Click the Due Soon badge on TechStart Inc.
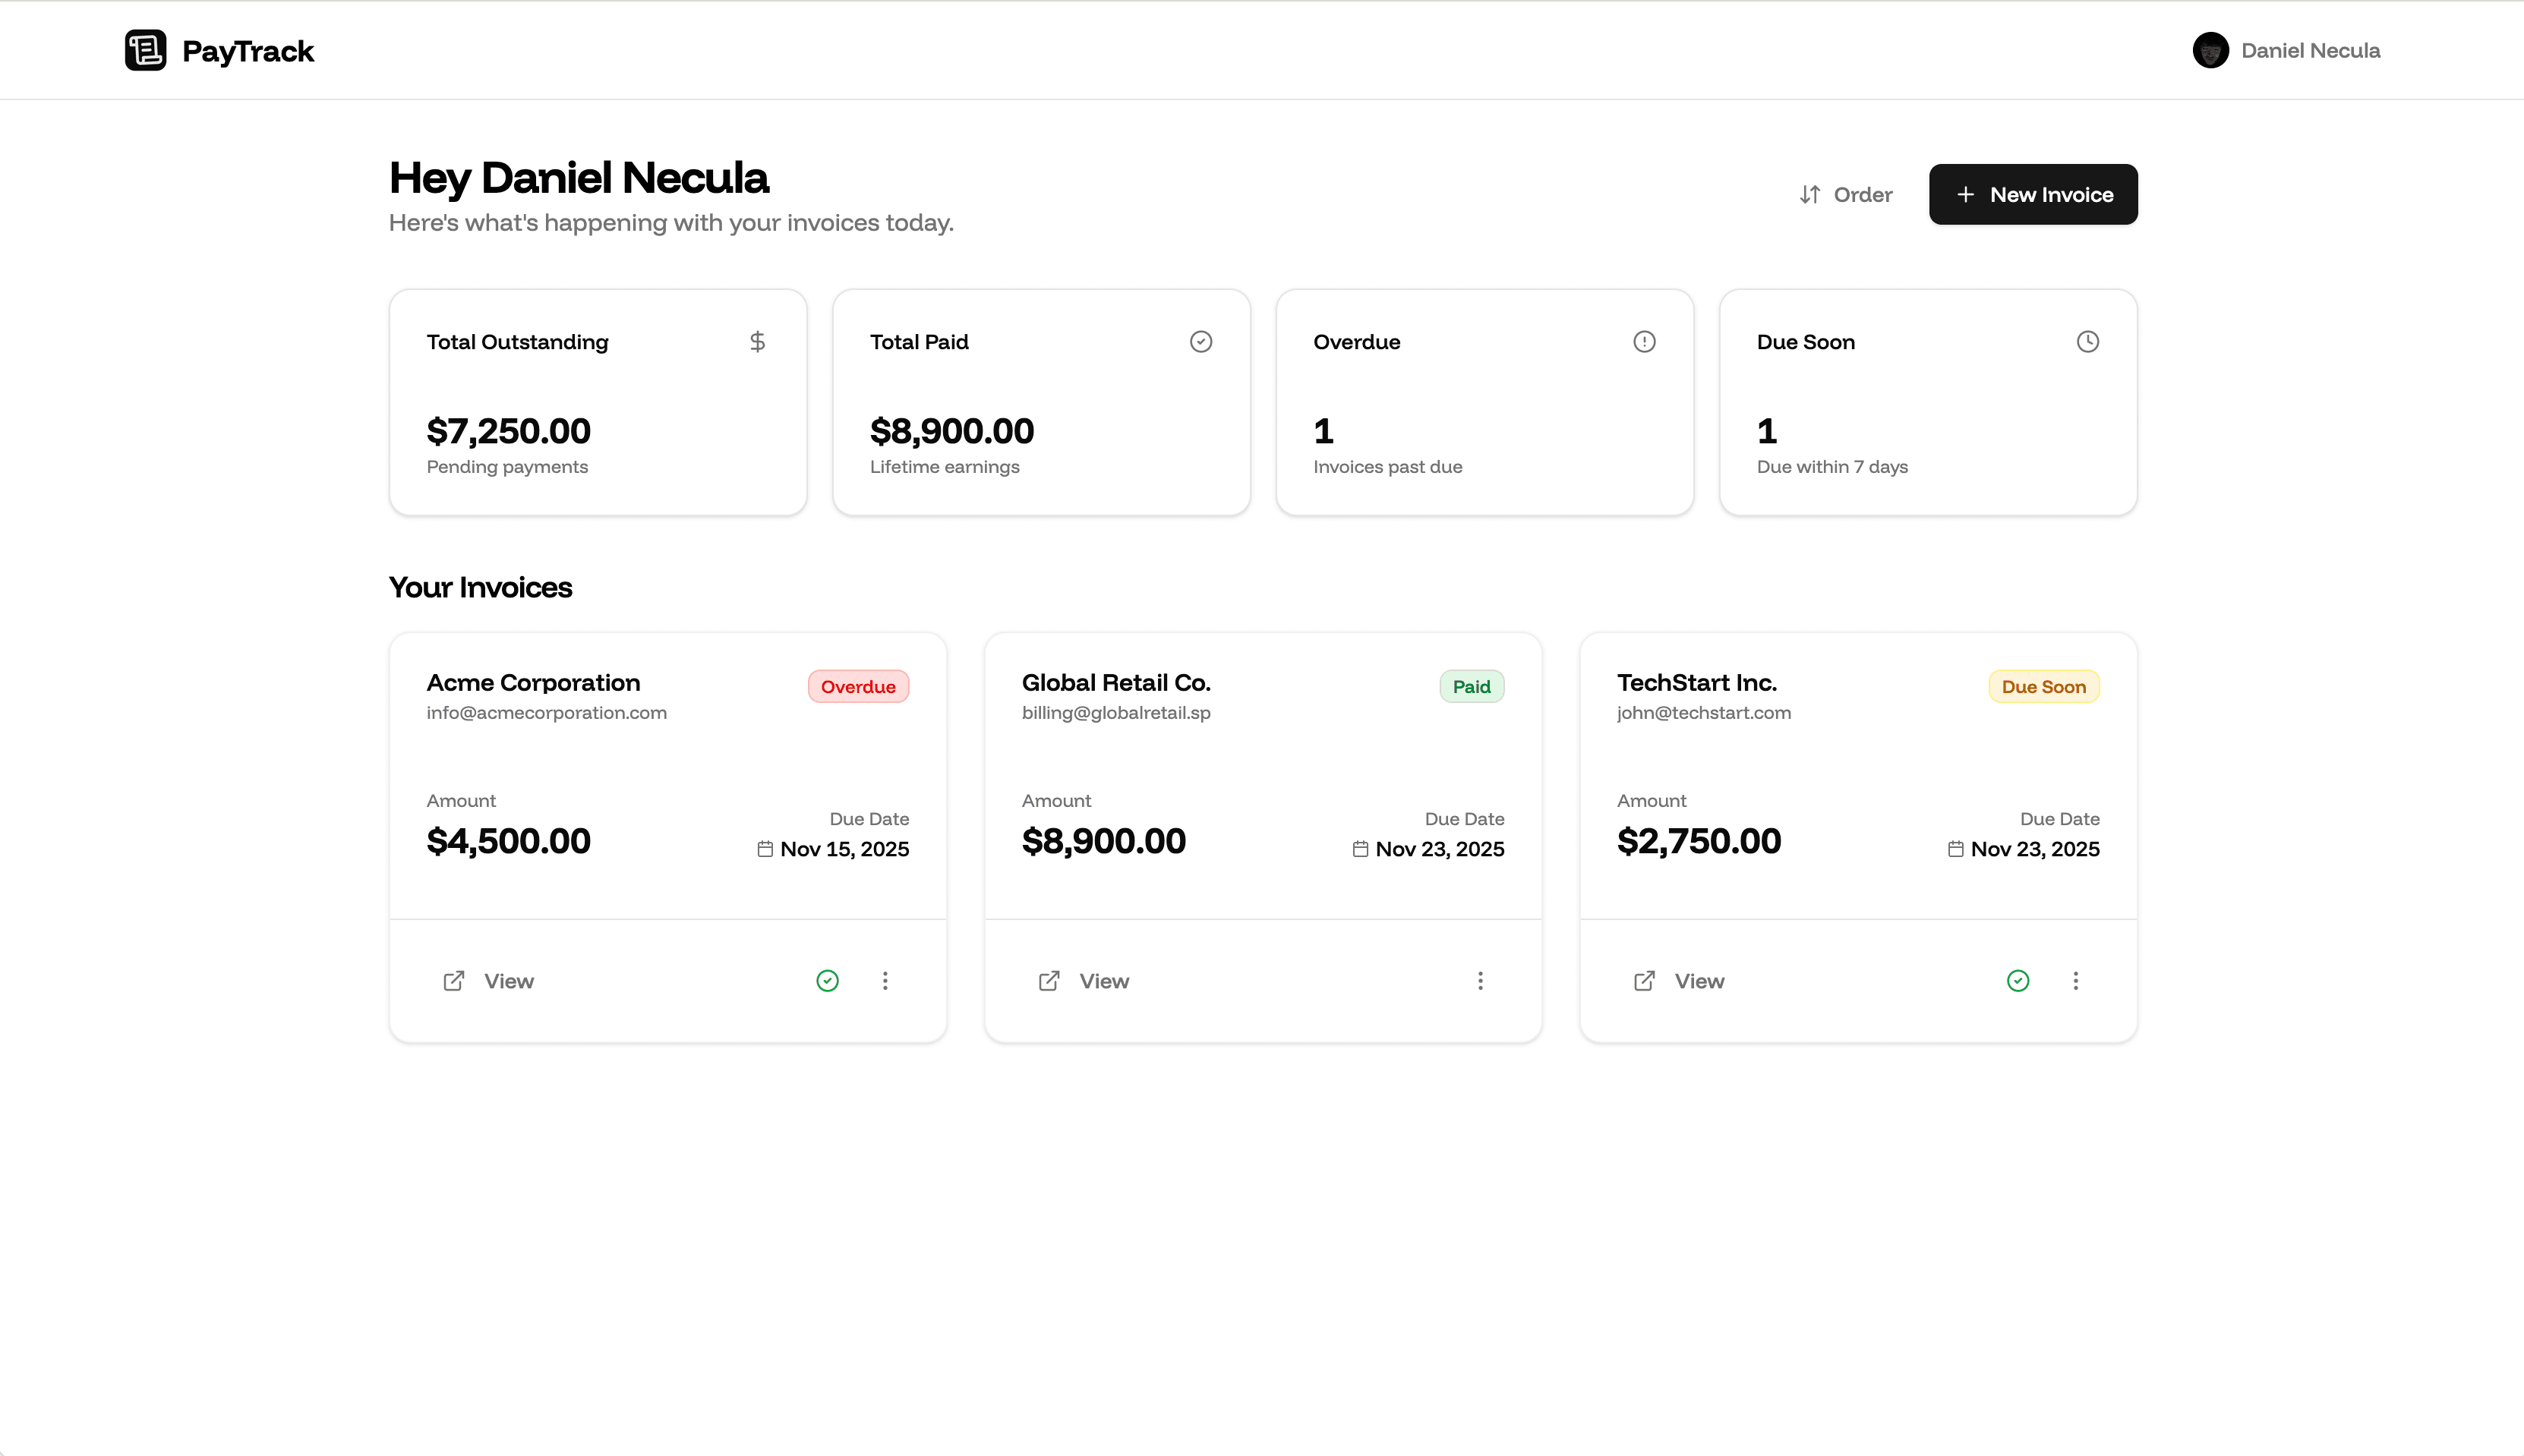The image size is (2524, 1456). pyautogui.click(x=2043, y=686)
